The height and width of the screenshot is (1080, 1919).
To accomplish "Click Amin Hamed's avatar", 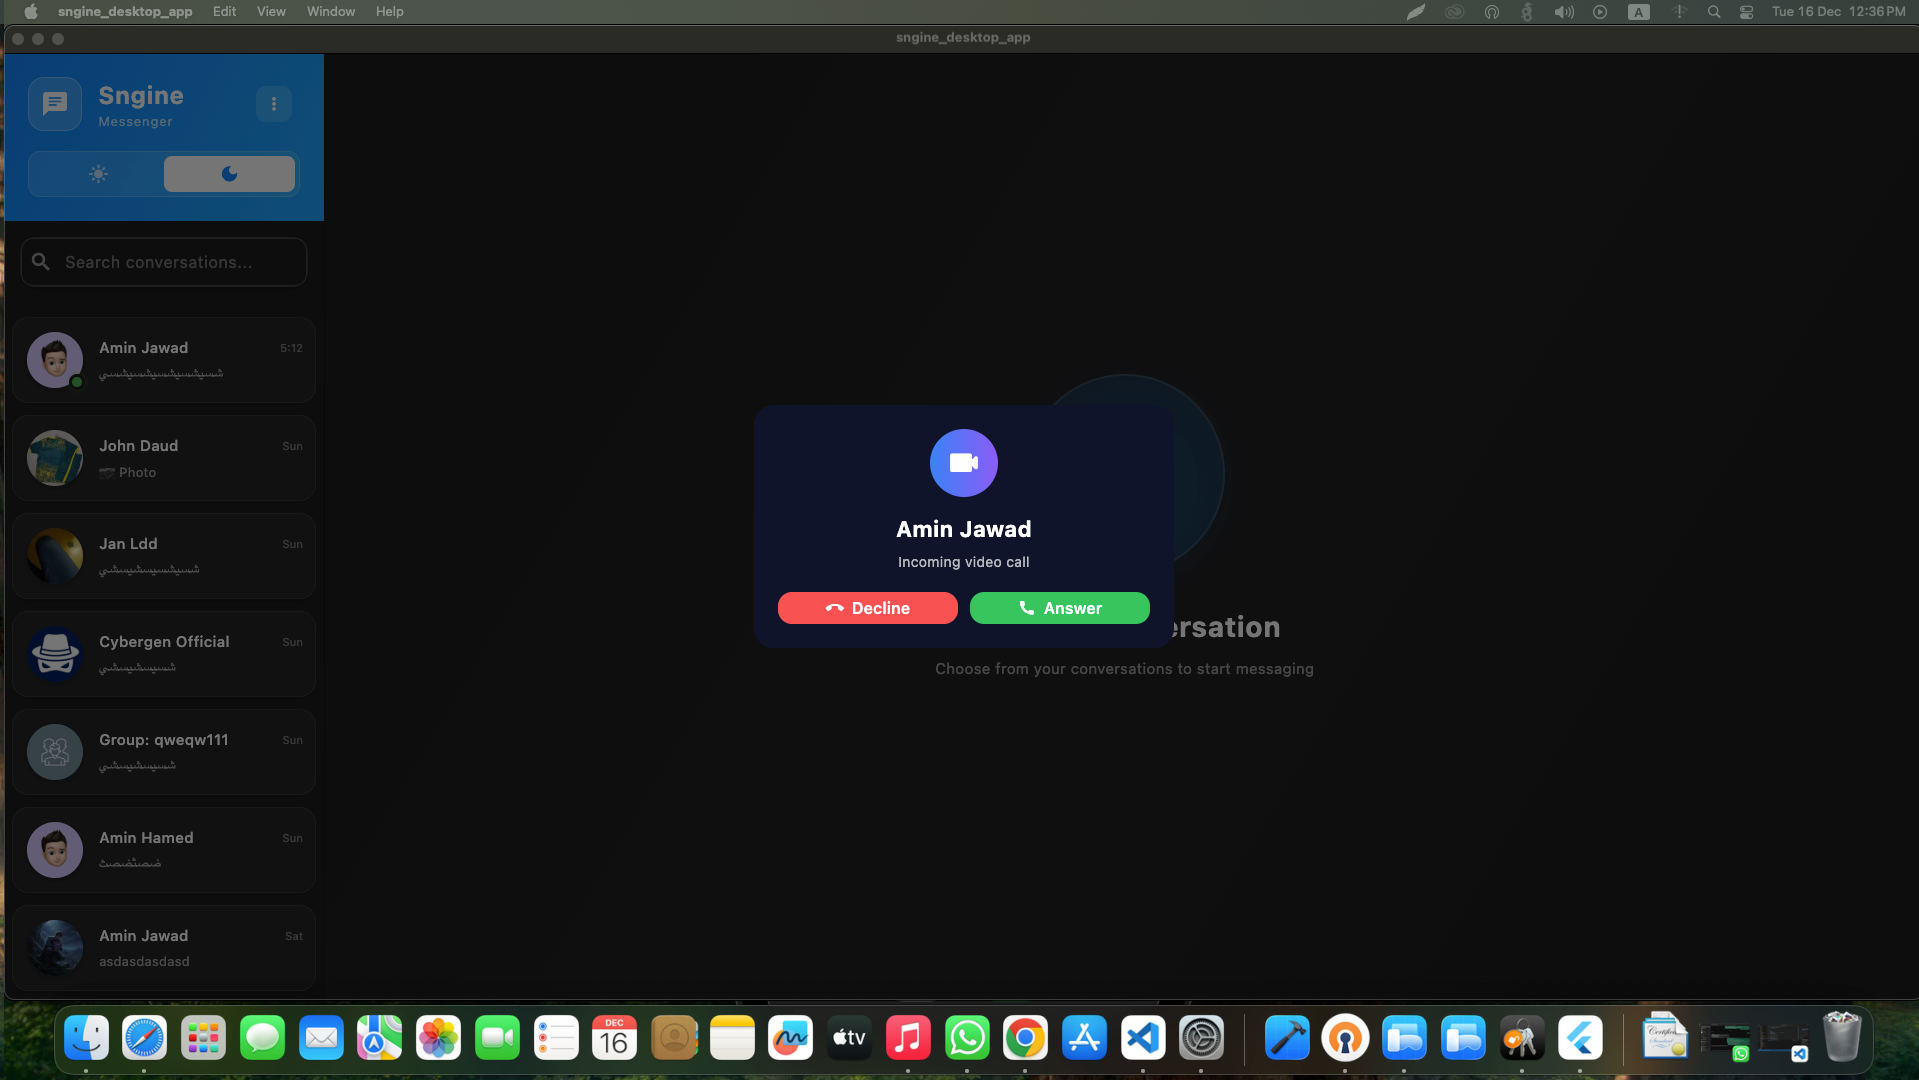I will (55, 849).
